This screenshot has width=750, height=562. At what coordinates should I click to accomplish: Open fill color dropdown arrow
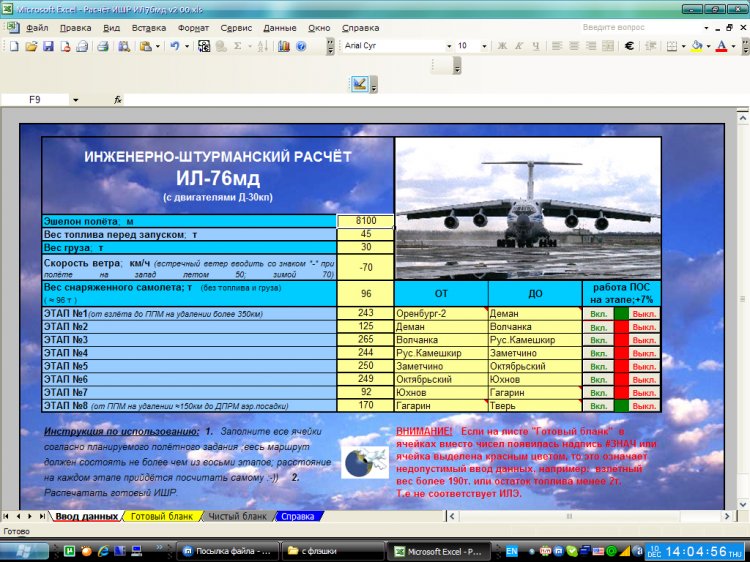pyautogui.click(x=708, y=46)
